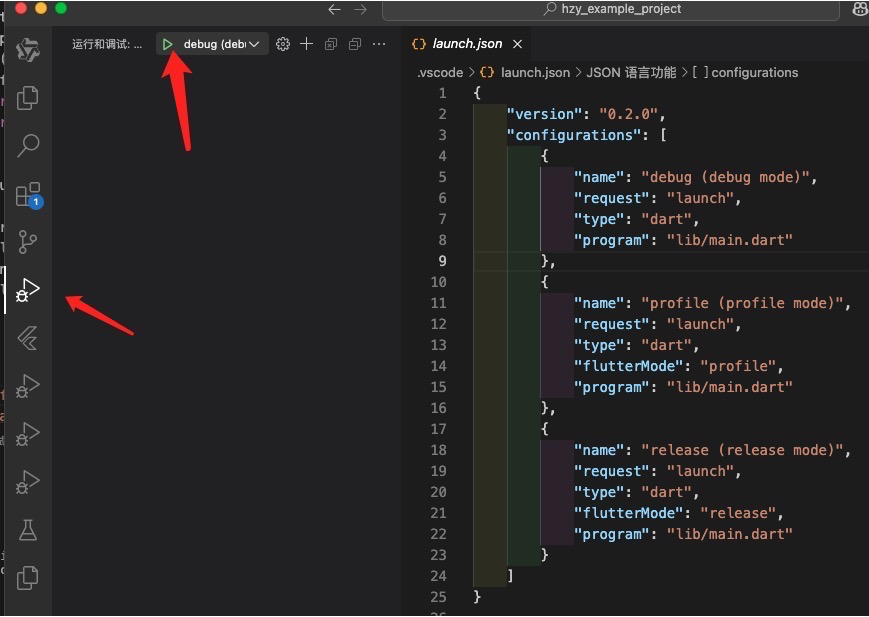The image size is (869, 617).
Task: Open the Flutter sidebar icon
Action: click(x=28, y=338)
